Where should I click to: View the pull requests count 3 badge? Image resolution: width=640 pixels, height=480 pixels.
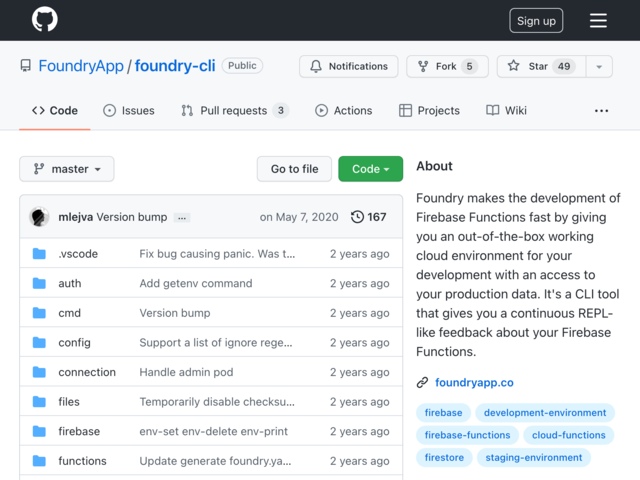pyautogui.click(x=280, y=111)
